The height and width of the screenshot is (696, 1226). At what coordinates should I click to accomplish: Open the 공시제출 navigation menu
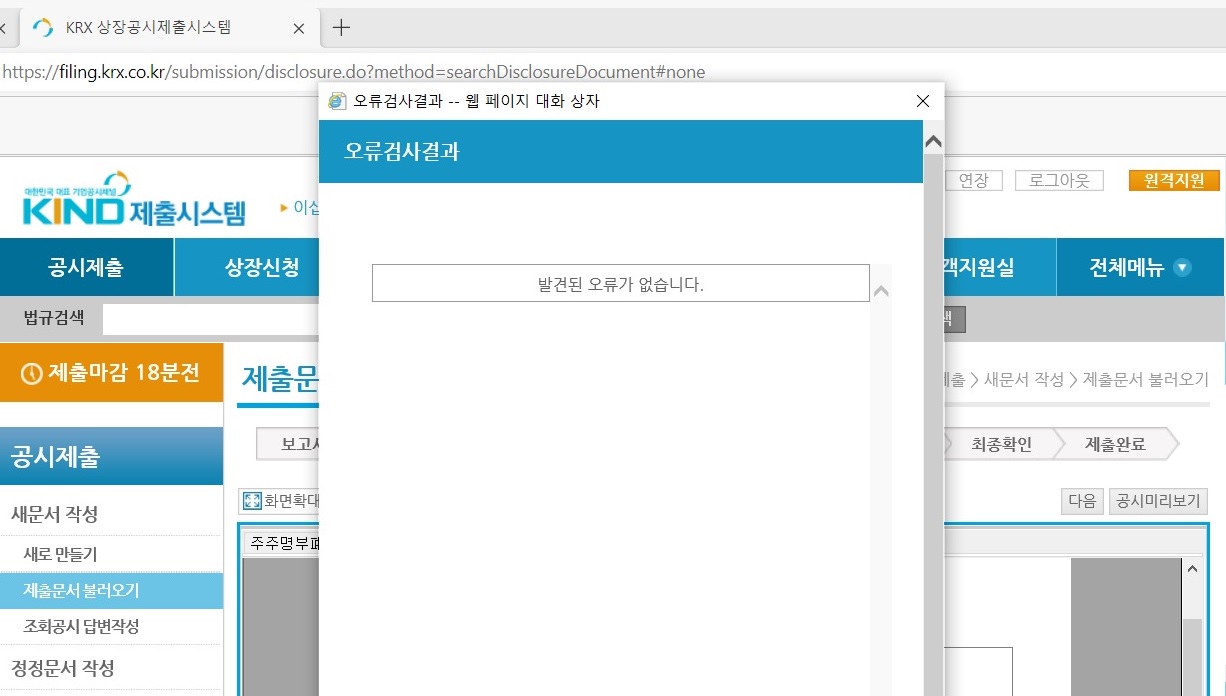(x=87, y=267)
